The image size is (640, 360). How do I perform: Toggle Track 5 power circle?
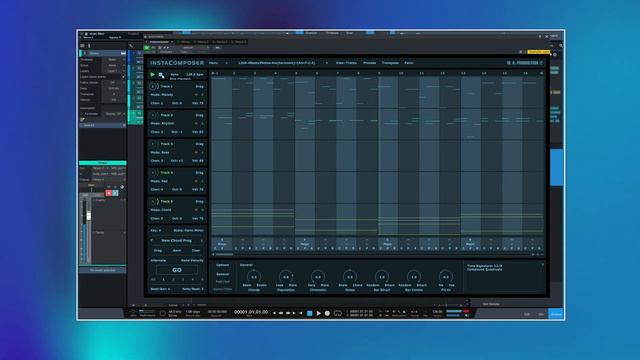click(153, 202)
